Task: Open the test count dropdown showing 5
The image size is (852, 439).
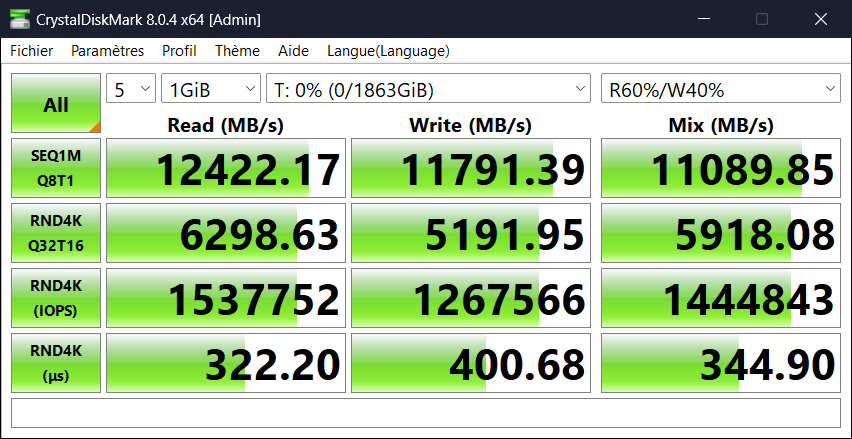Action: pos(131,90)
